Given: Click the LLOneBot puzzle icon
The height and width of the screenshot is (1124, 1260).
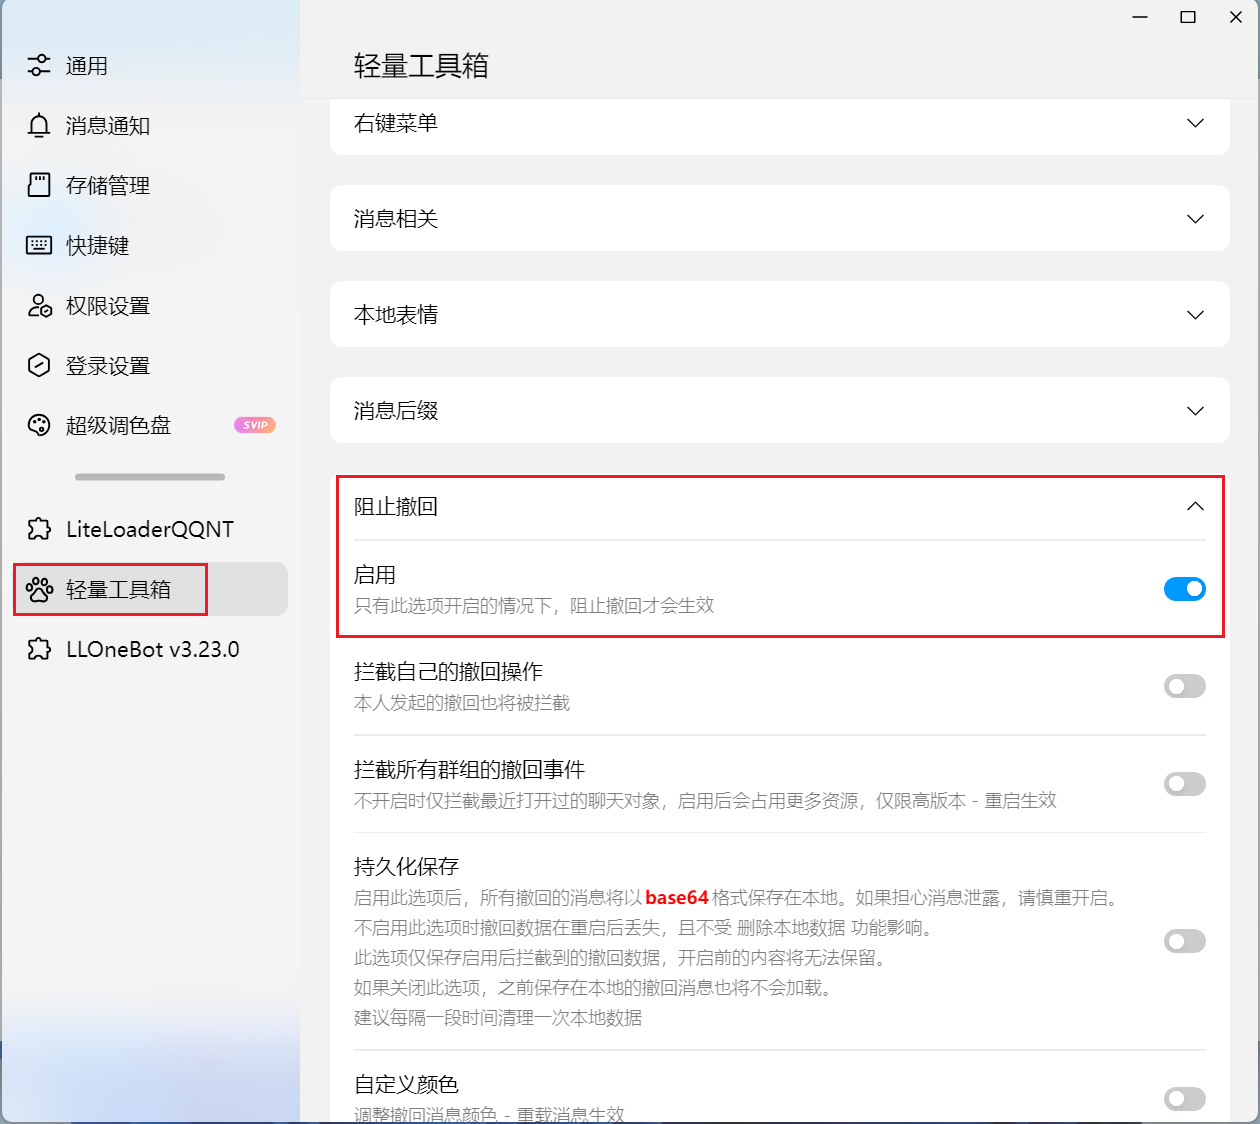Looking at the screenshot, I should 39,649.
